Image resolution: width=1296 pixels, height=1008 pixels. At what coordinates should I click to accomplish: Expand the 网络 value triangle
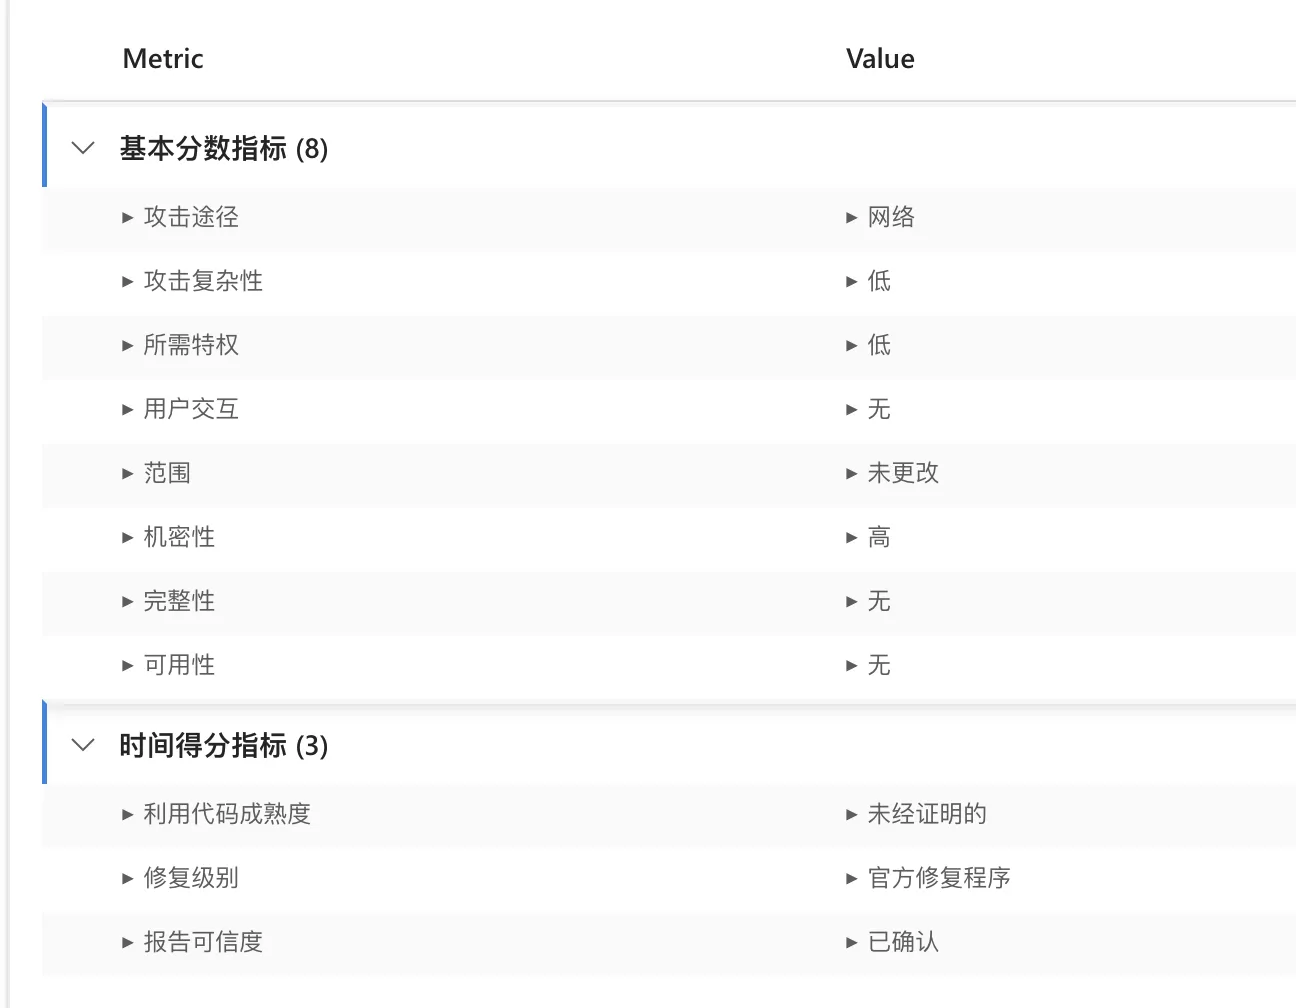pyautogui.click(x=851, y=217)
